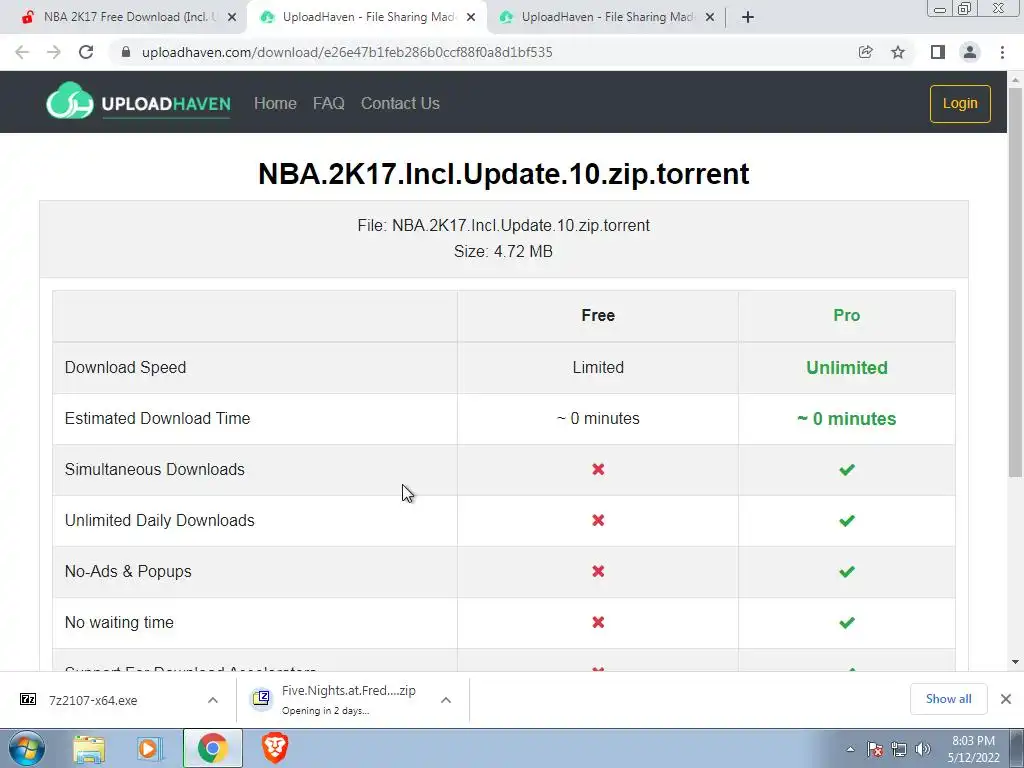Click the Size: 4.72 MB text
The image size is (1024, 768).
[x=504, y=251]
